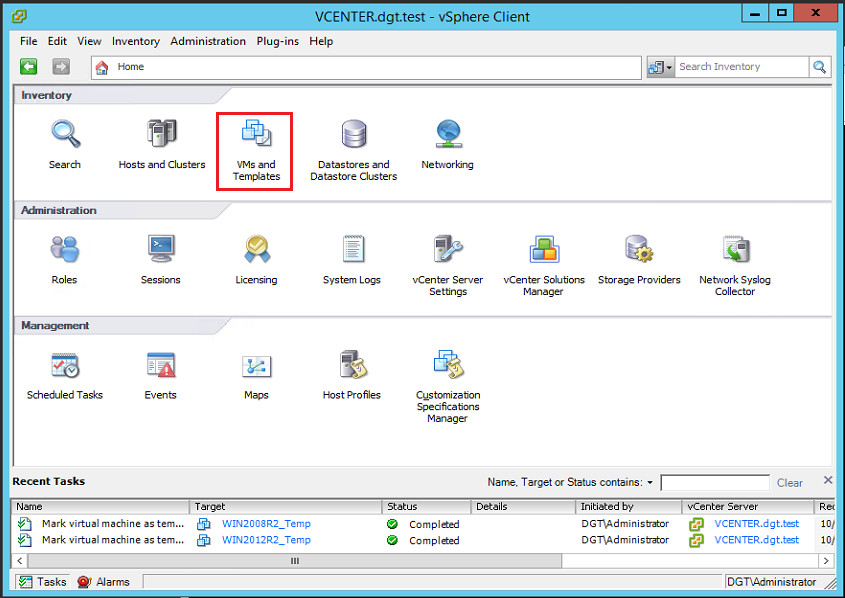Image resolution: width=845 pixels, height=598 pixels.
Task: Focus the Search Inventory field
Action: (742, 67)
